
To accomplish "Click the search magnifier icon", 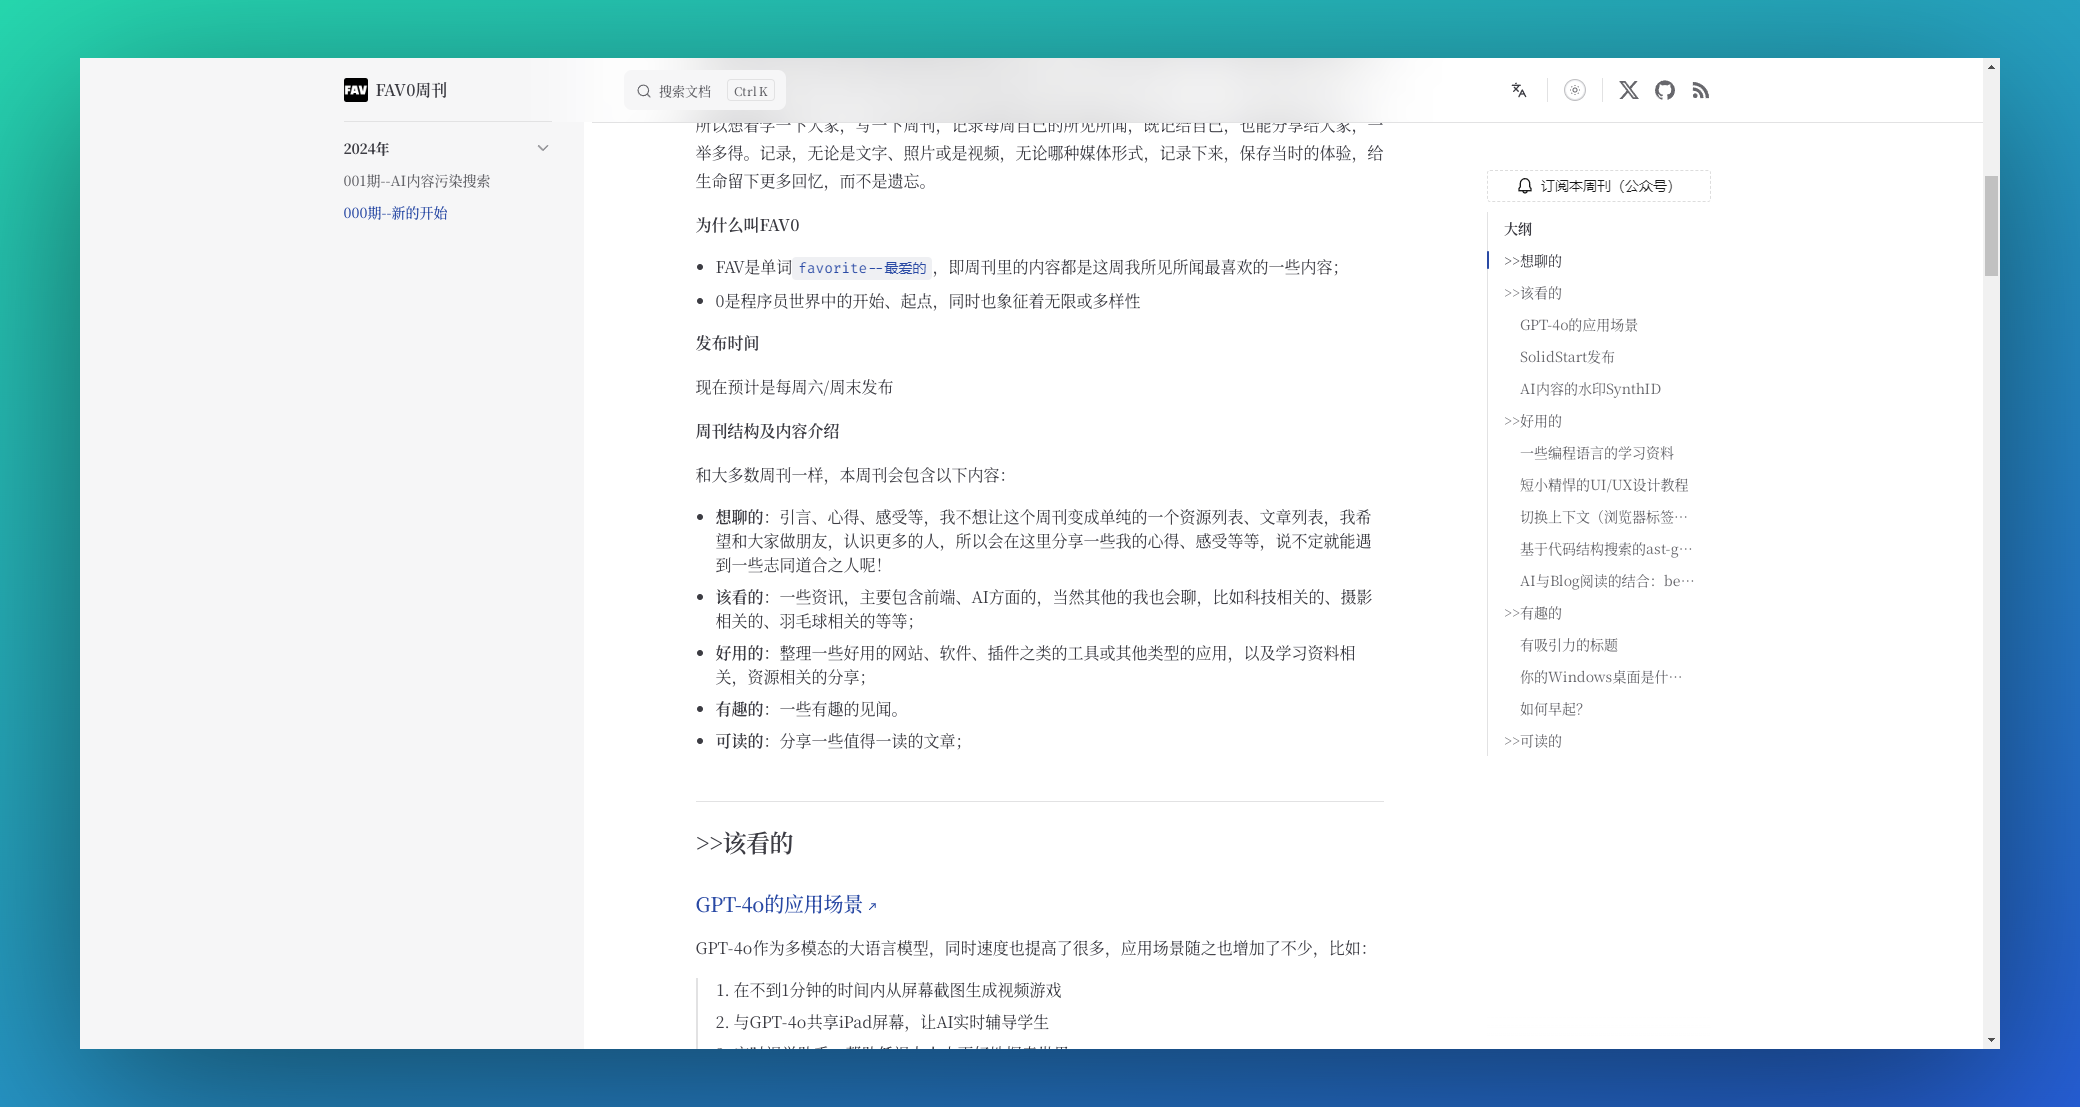I will [644, 91].
